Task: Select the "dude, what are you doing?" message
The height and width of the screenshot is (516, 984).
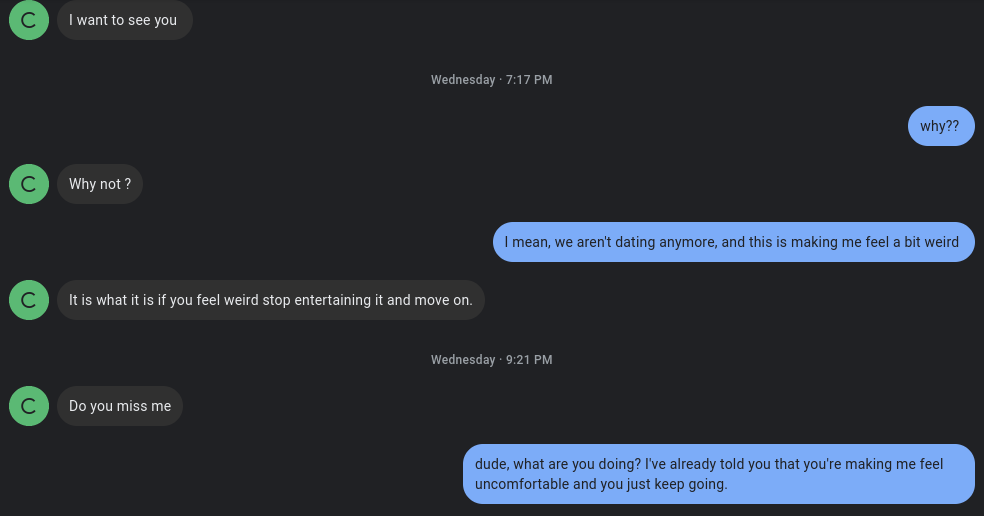Action: (x=717, y=474)
